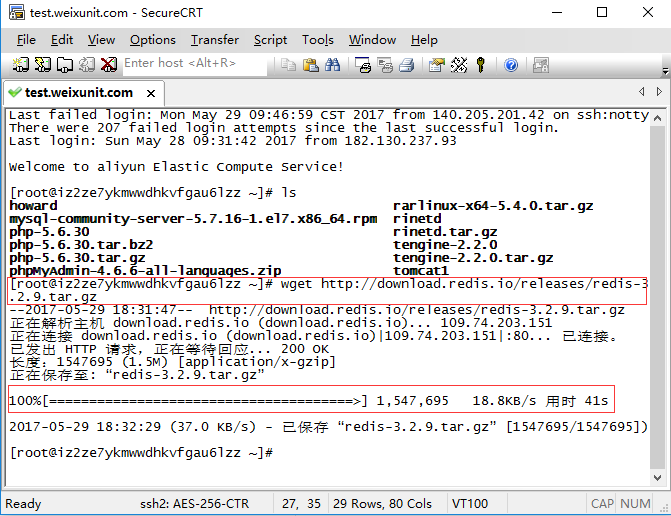Click the Public Key key icon
This screenshot has height=516, width=671.
481,65
